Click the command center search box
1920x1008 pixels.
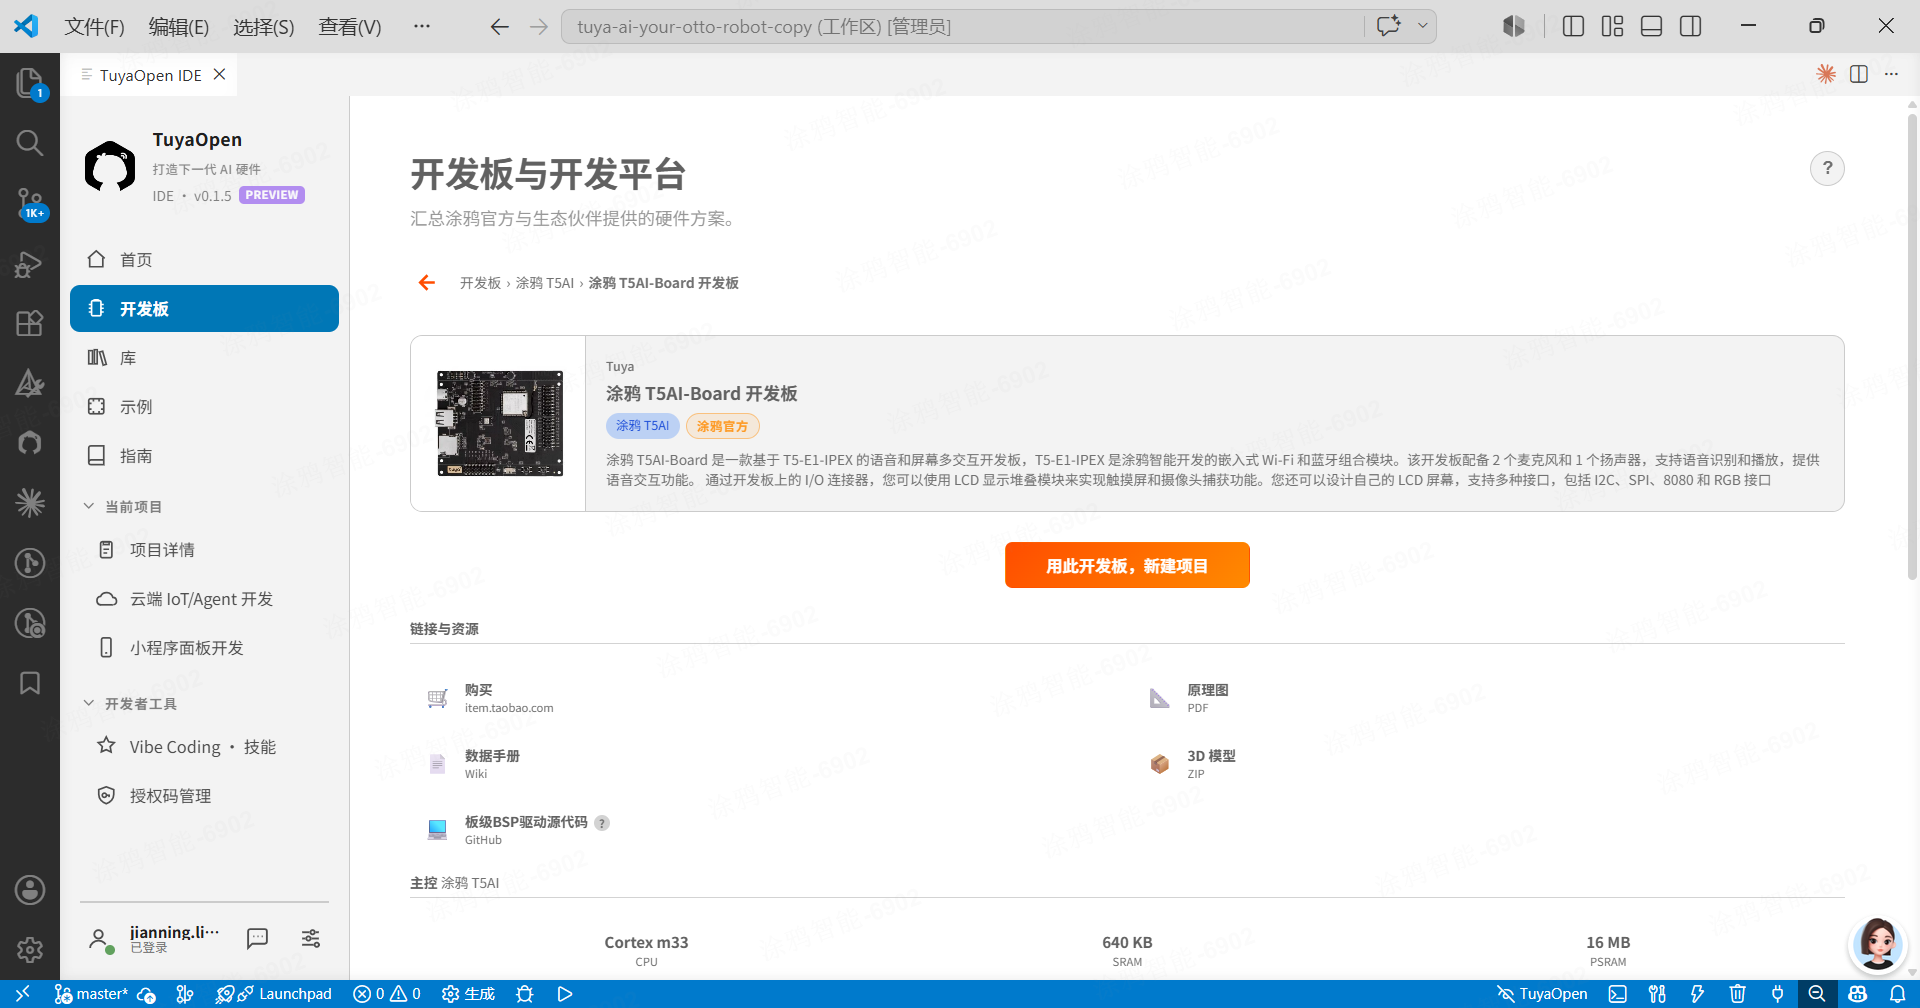point(962,27)
